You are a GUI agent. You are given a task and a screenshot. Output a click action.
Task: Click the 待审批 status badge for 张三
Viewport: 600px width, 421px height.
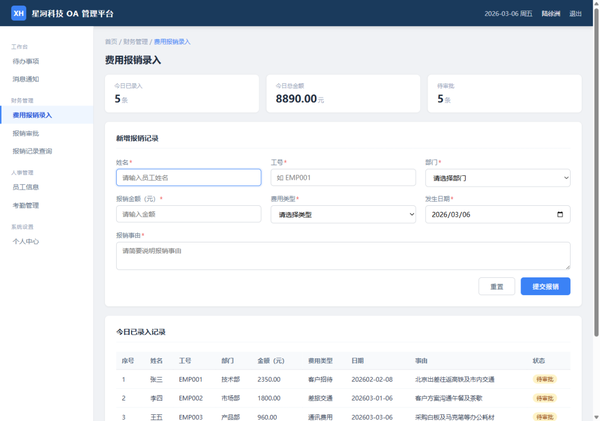[544, 380]
